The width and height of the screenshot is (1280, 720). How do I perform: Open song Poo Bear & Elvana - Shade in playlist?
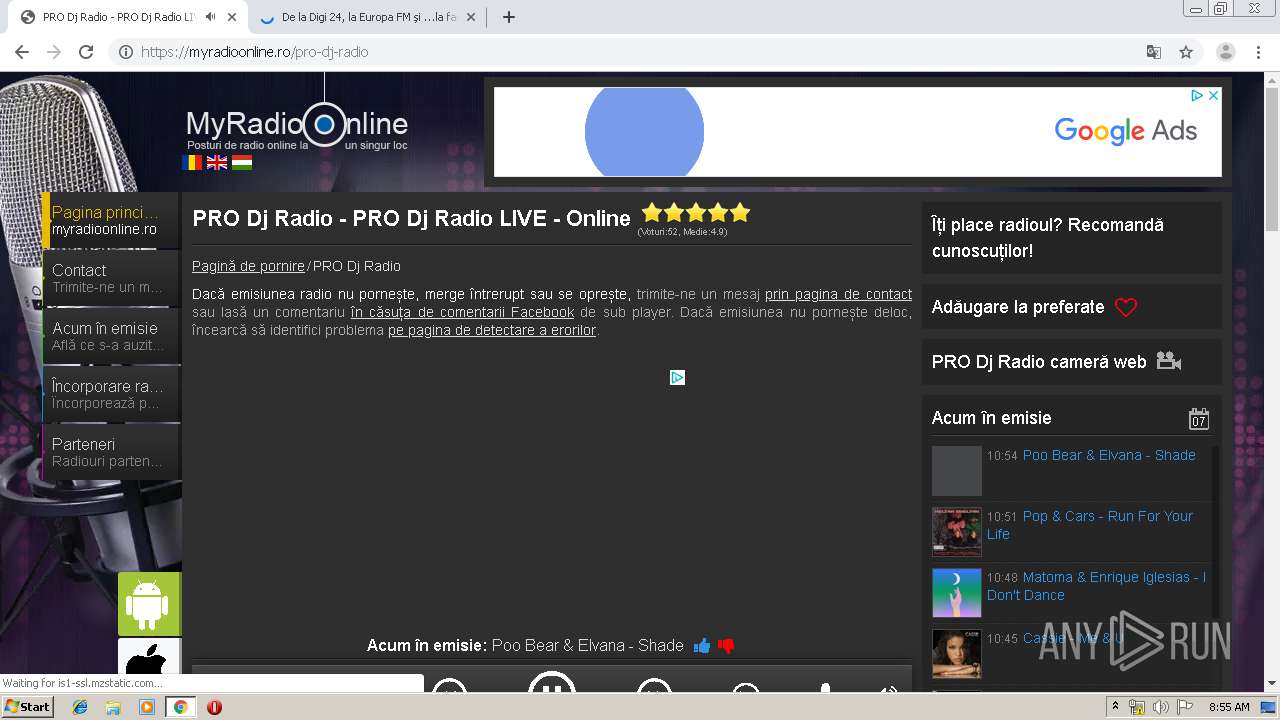[1109, 455]
